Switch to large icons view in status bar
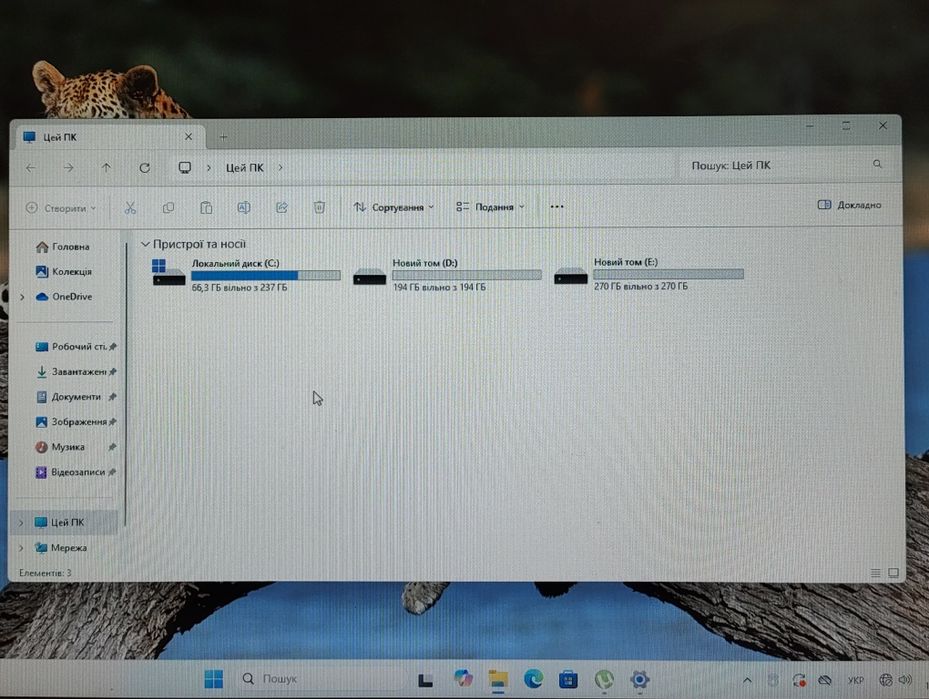 coord(893,573)
